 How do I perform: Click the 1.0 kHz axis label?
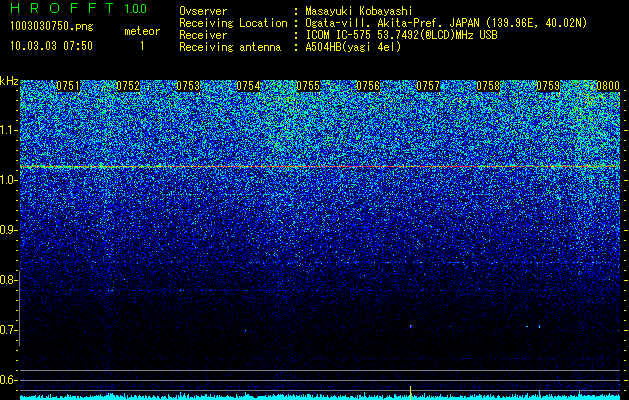coord(8,180)
